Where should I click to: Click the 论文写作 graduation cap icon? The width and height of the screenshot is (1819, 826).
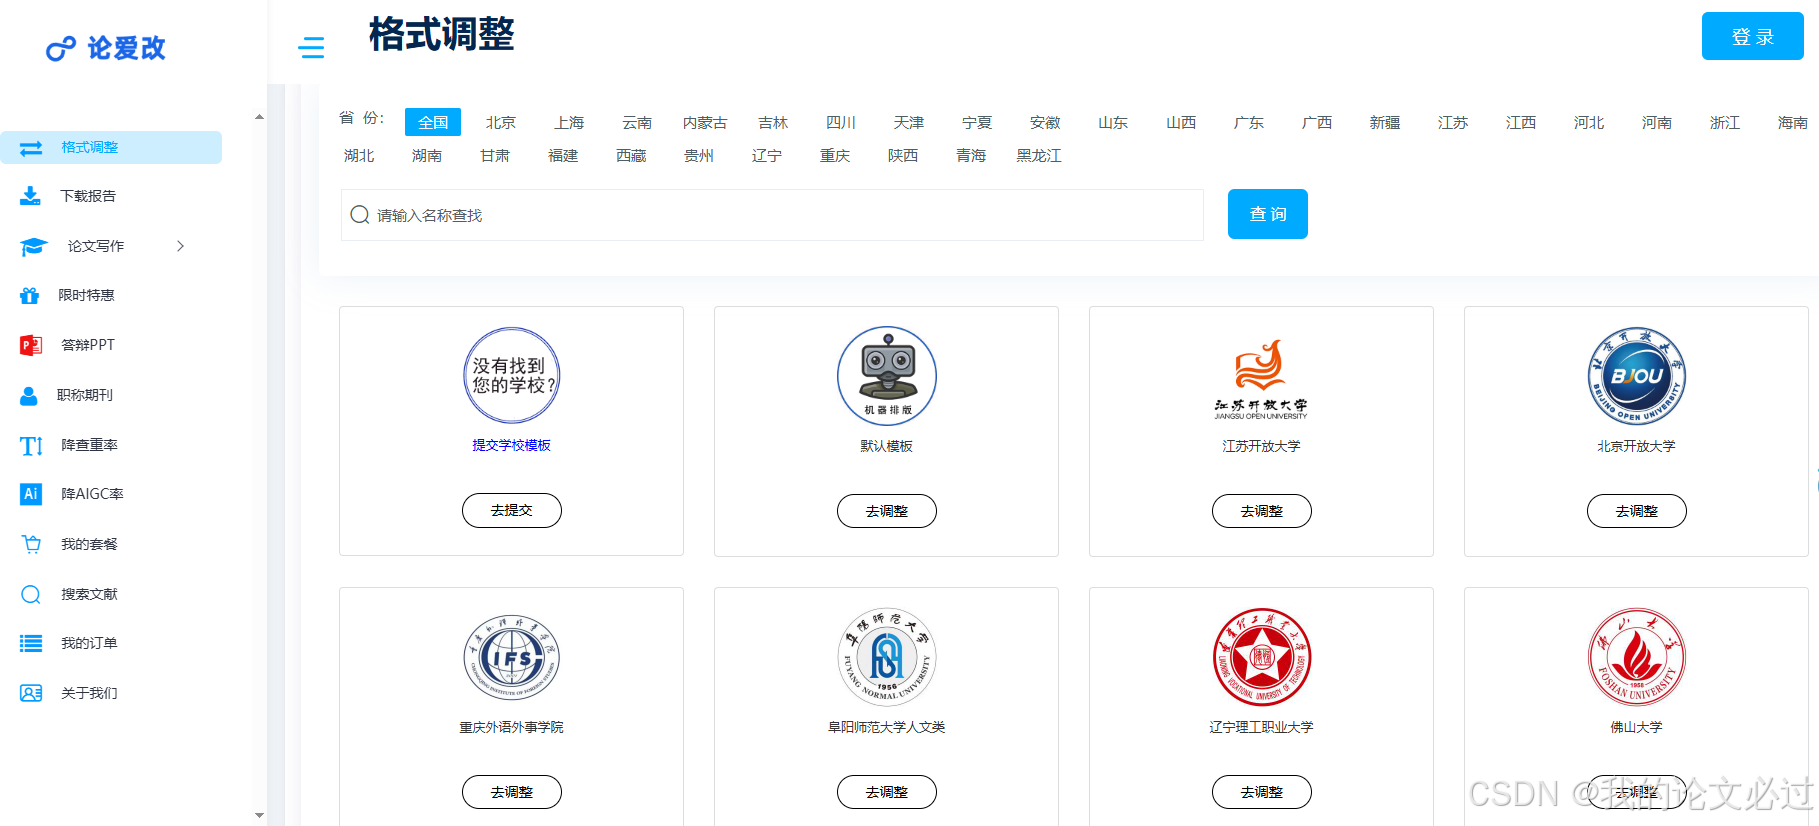(34, 246)
